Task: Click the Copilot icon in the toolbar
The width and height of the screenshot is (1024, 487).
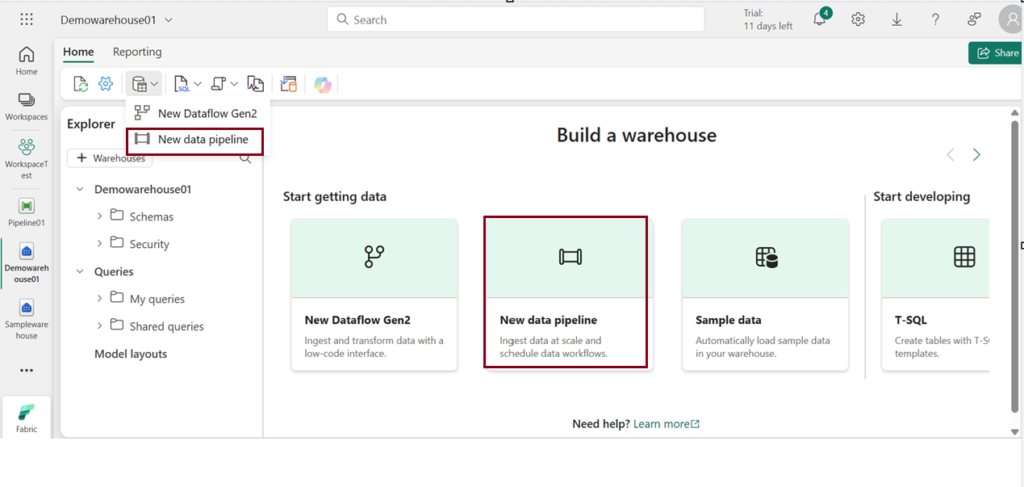Action: click(x=322, y=85)
